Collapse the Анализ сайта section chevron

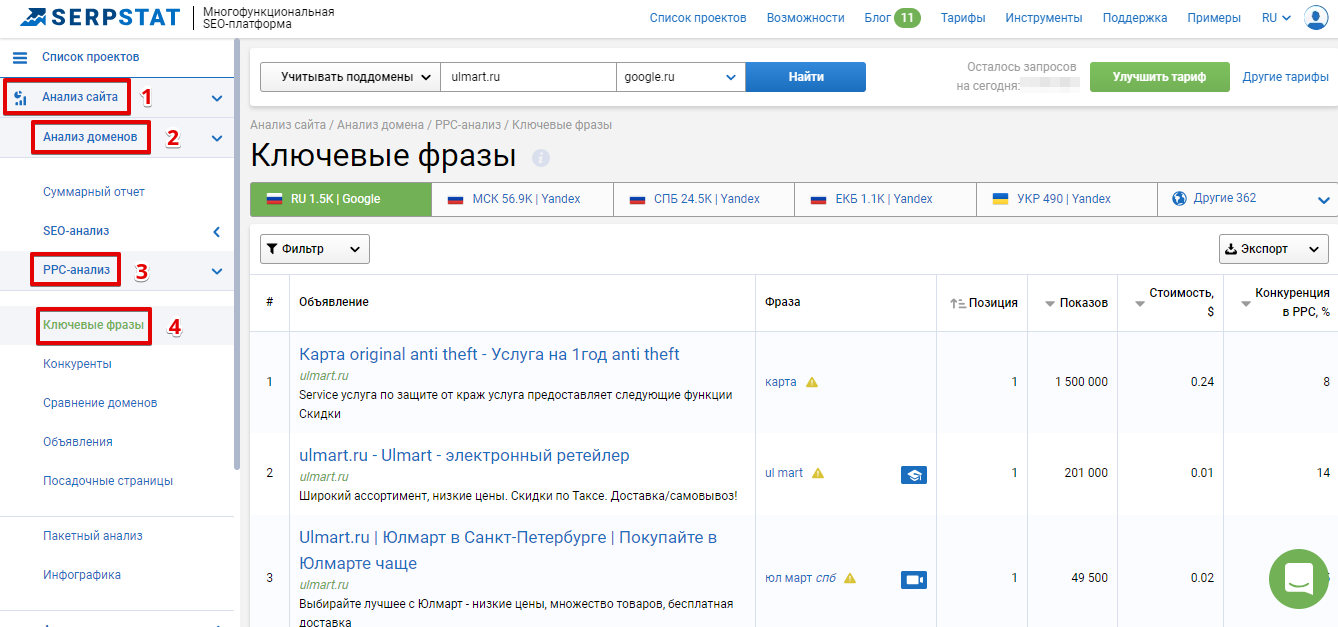(x=217, y=99)
